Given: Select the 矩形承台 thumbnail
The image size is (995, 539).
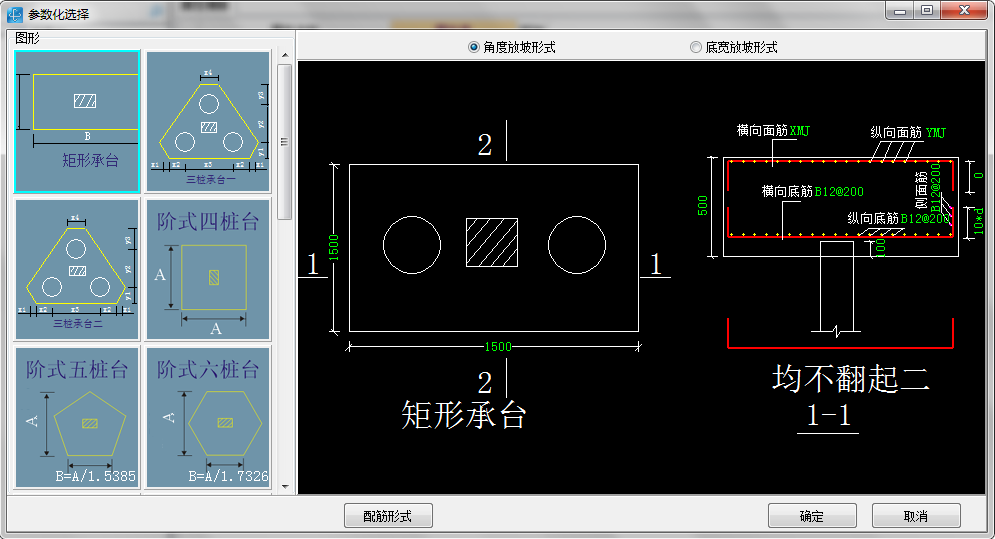Looking at the screenshot, I should (x=77, y=121).
